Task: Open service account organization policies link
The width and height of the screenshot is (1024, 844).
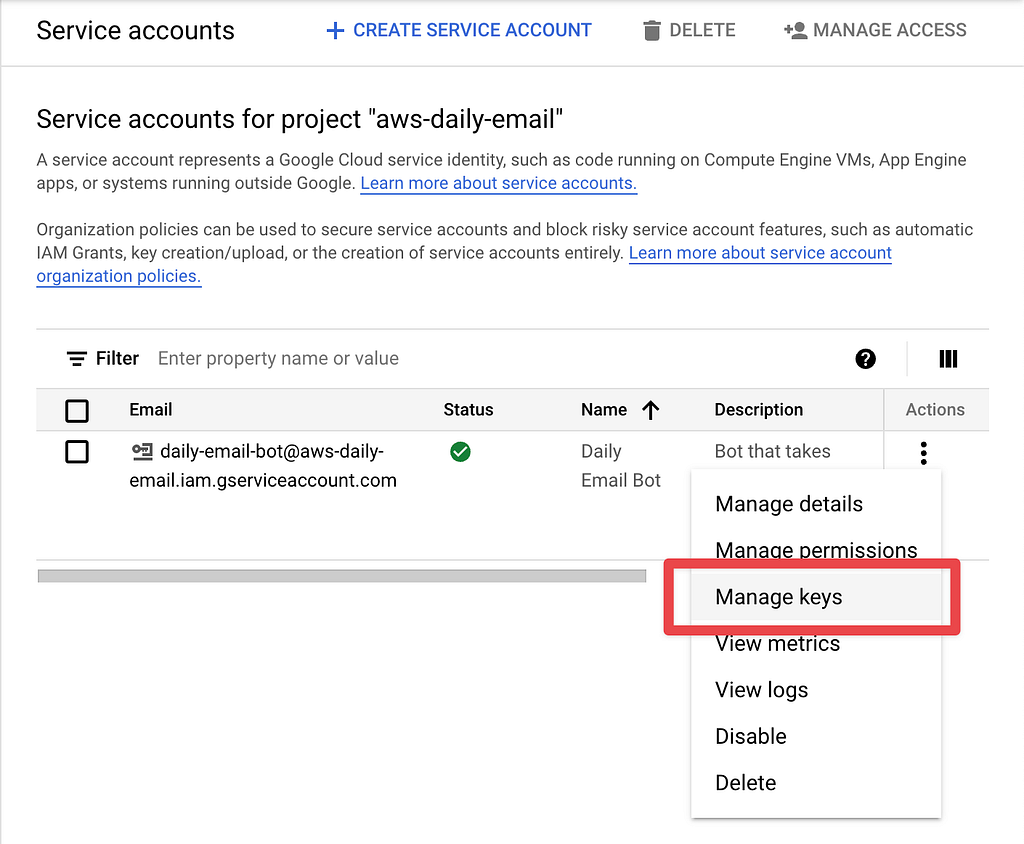Action: [464, 265]
